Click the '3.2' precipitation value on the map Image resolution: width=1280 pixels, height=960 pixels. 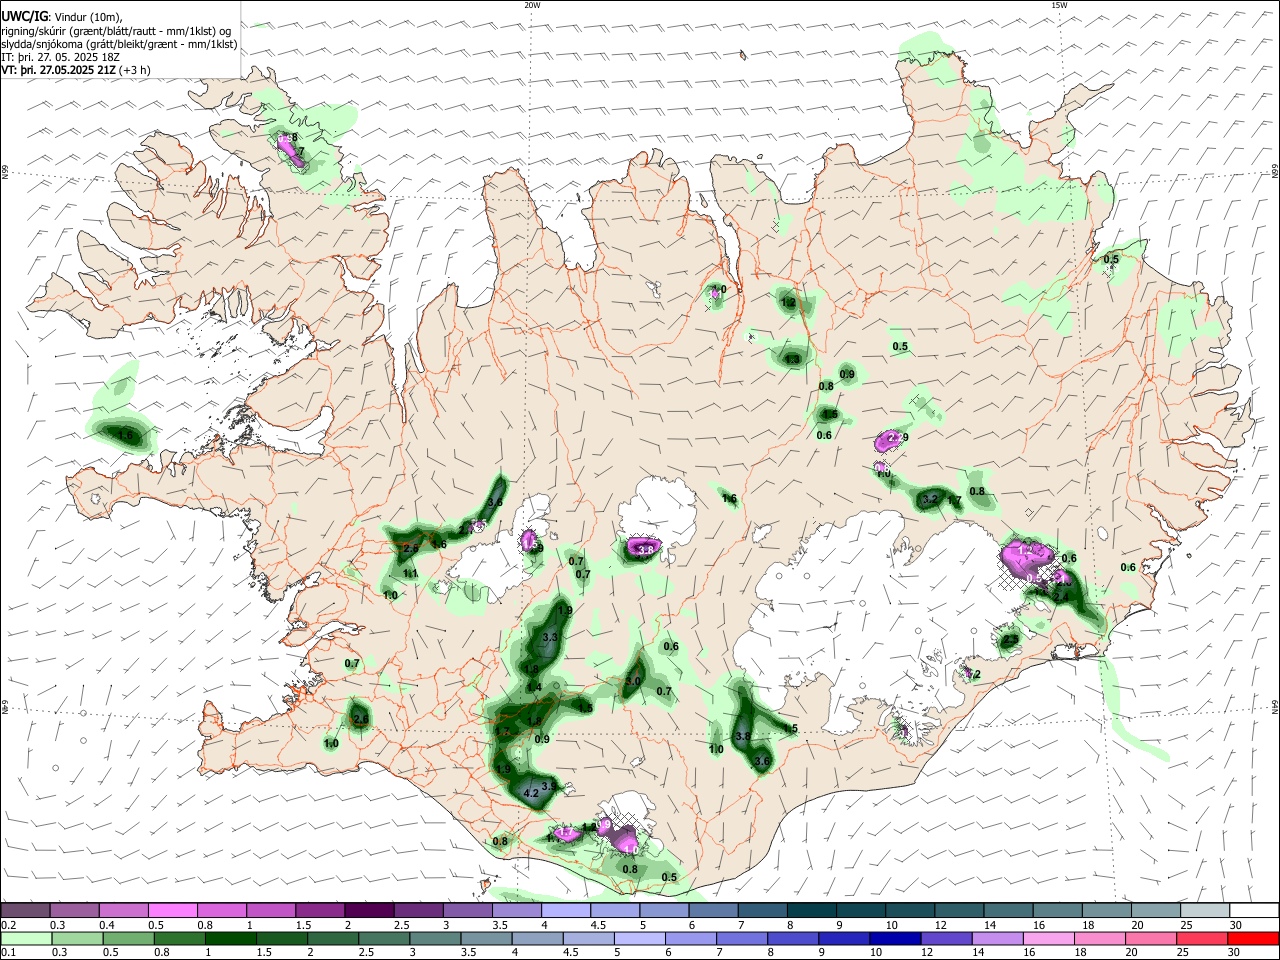[930, 499]
